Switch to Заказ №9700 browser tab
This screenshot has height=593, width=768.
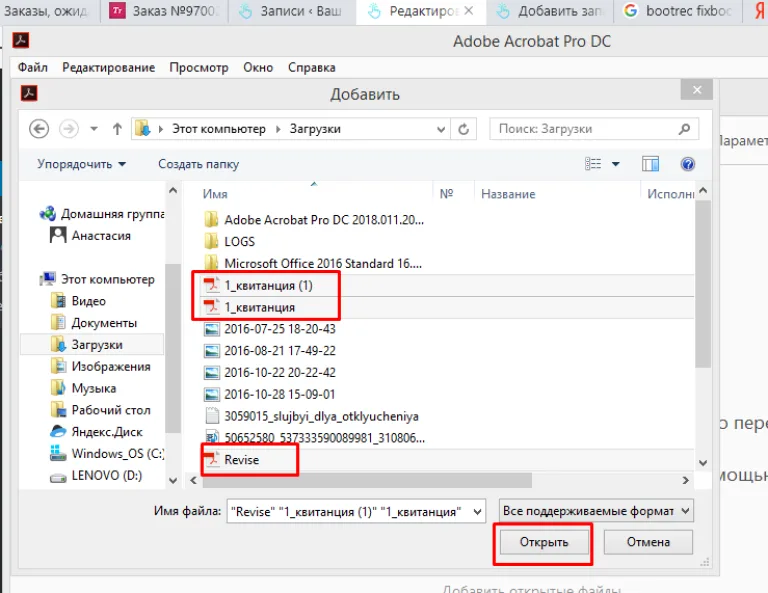pos(165,11)
